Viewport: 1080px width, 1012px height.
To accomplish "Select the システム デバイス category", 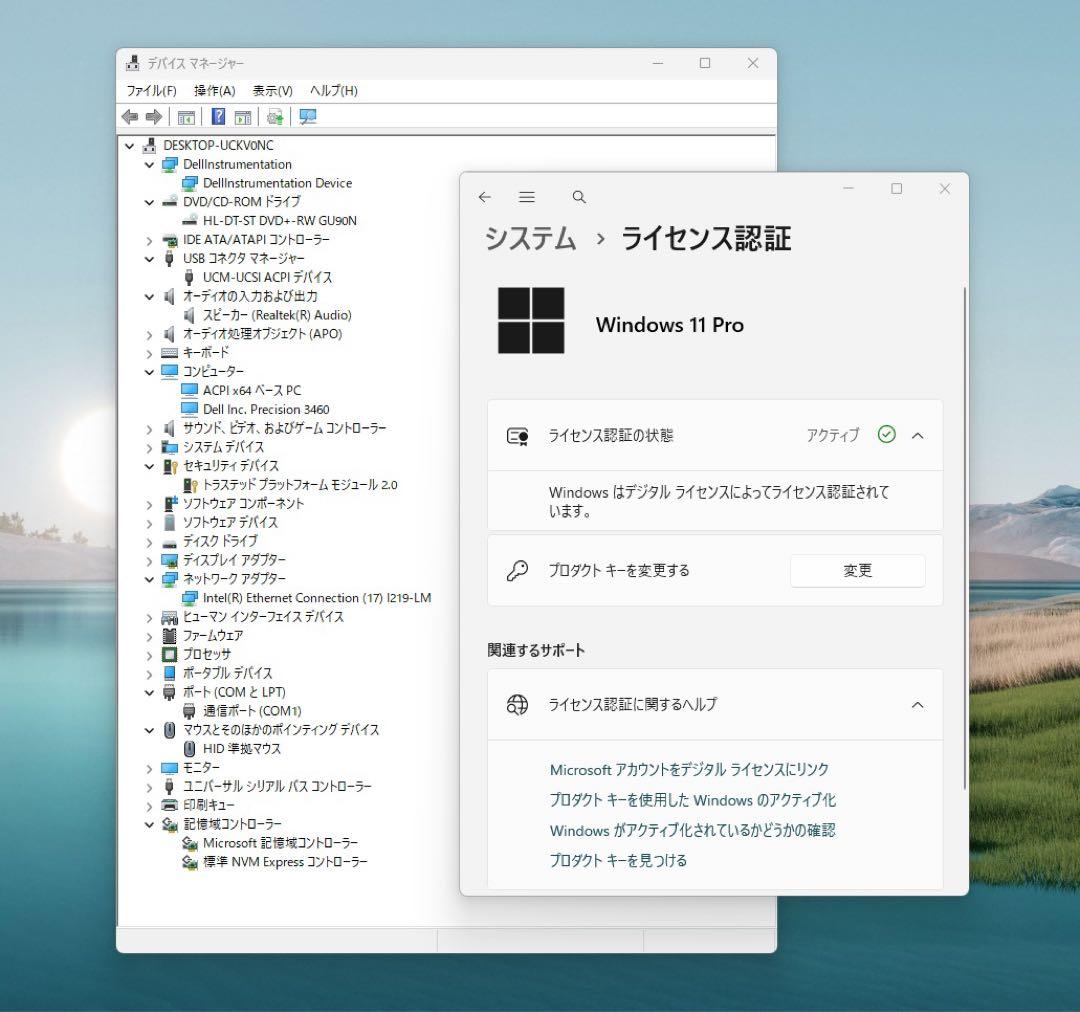I will (x=223, y=447).
